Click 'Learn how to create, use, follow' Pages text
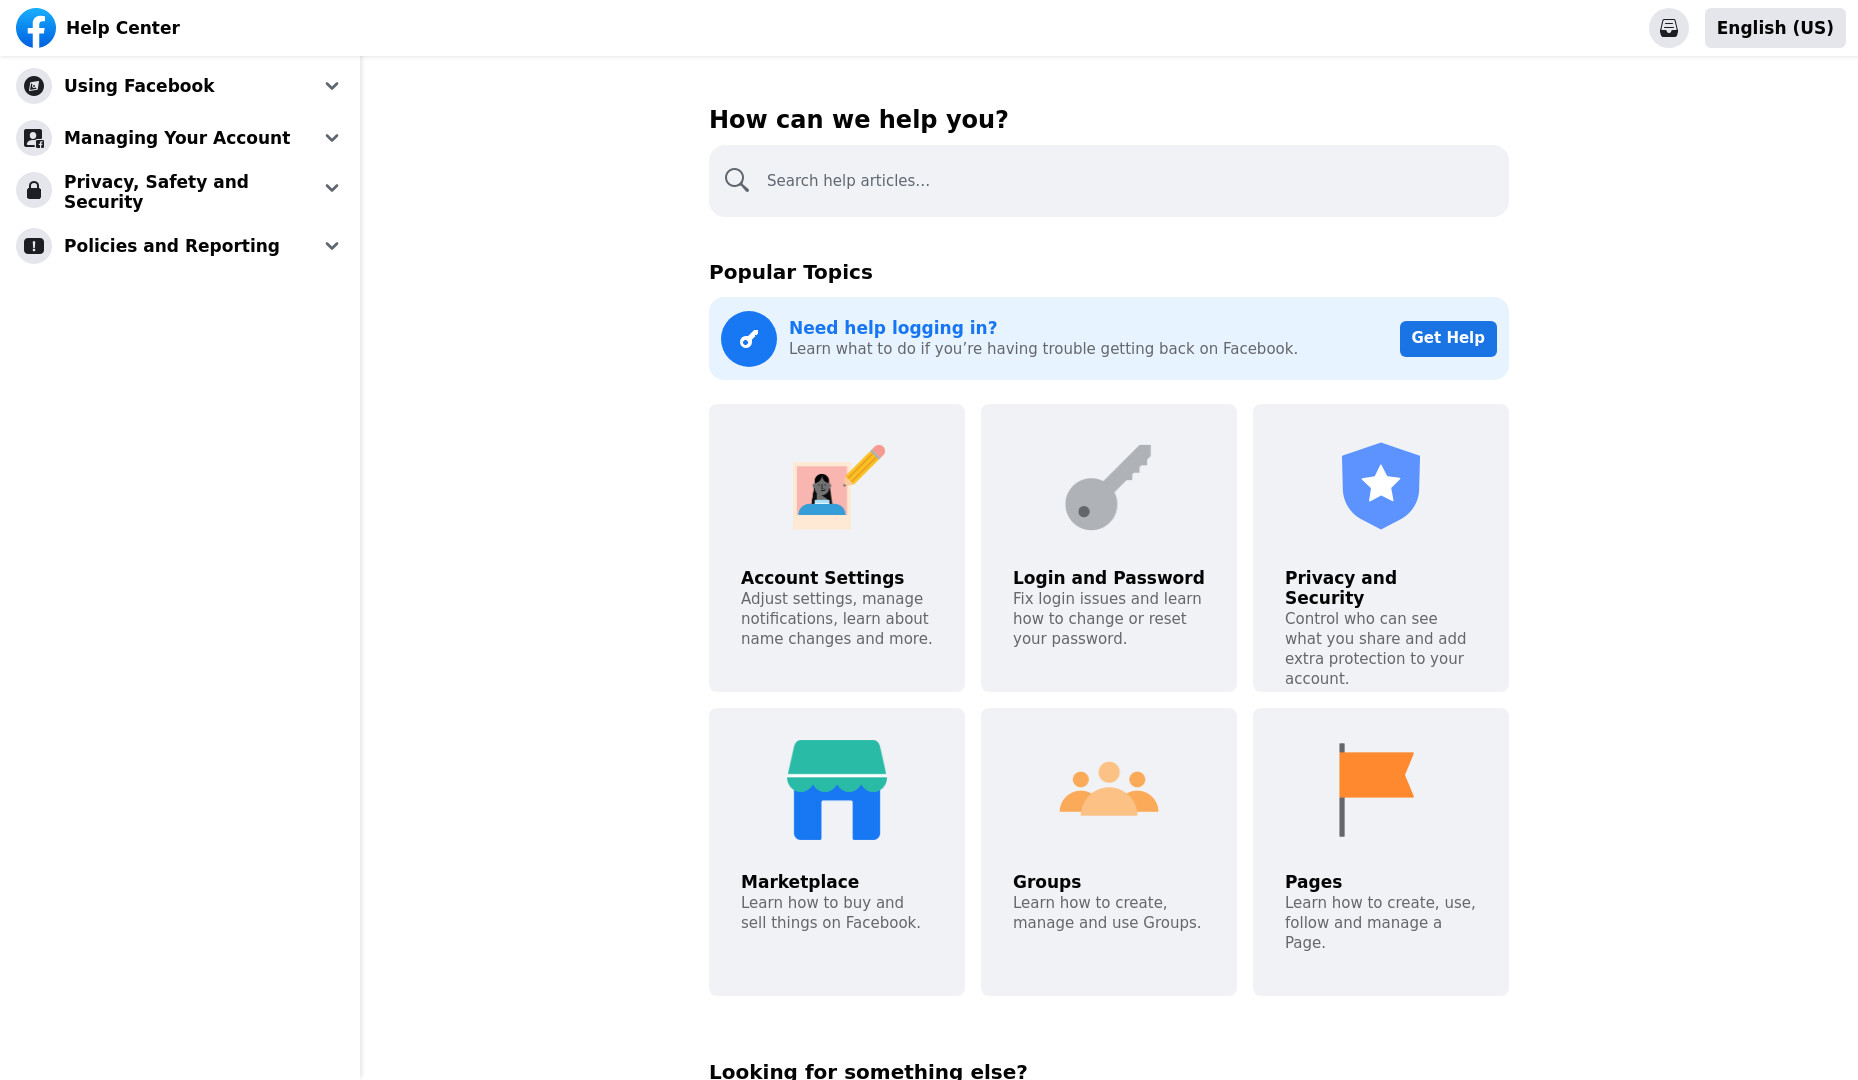Screen dimensions: 1858x1080 tap(1380, 923)
